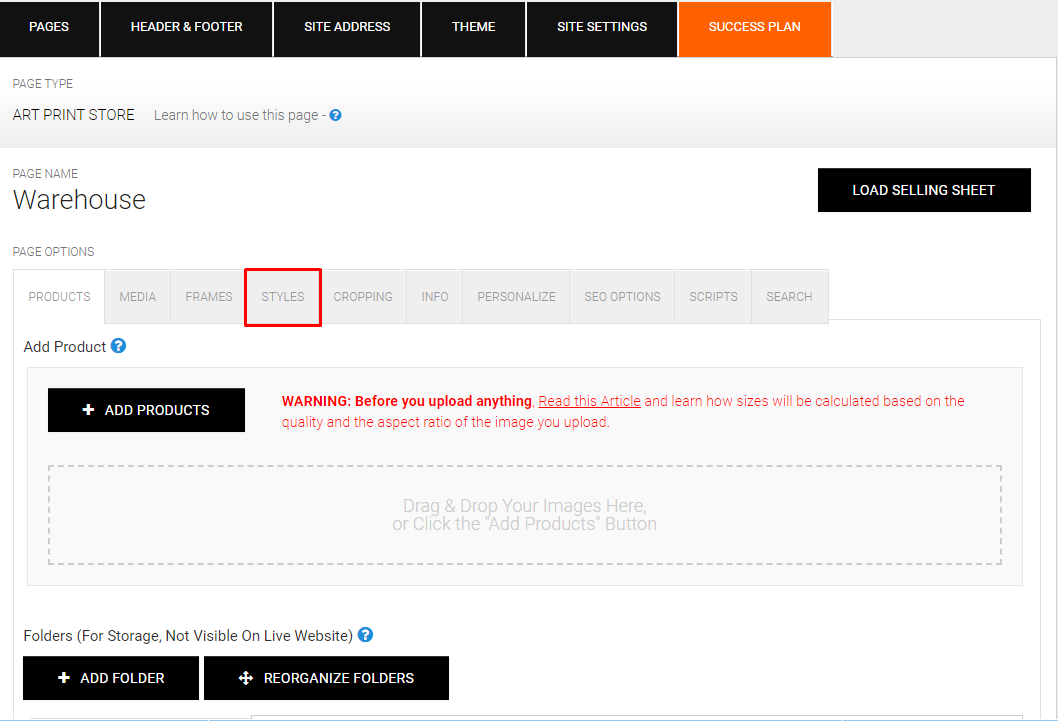Viewport: 1058px width, 721px height.
Task: Click the ART PRINT STORE page type text
Action: (x=74, y=115)
